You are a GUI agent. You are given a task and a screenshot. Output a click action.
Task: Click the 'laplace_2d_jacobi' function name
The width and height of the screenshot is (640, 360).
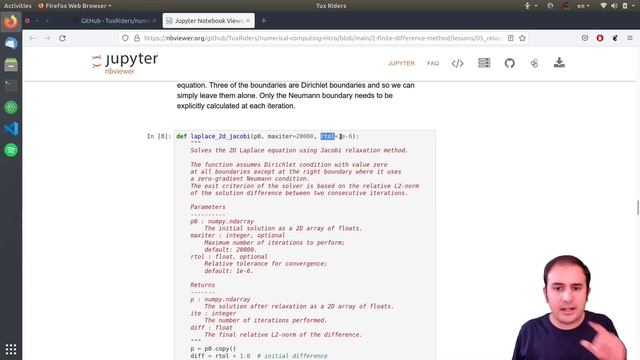220,136
